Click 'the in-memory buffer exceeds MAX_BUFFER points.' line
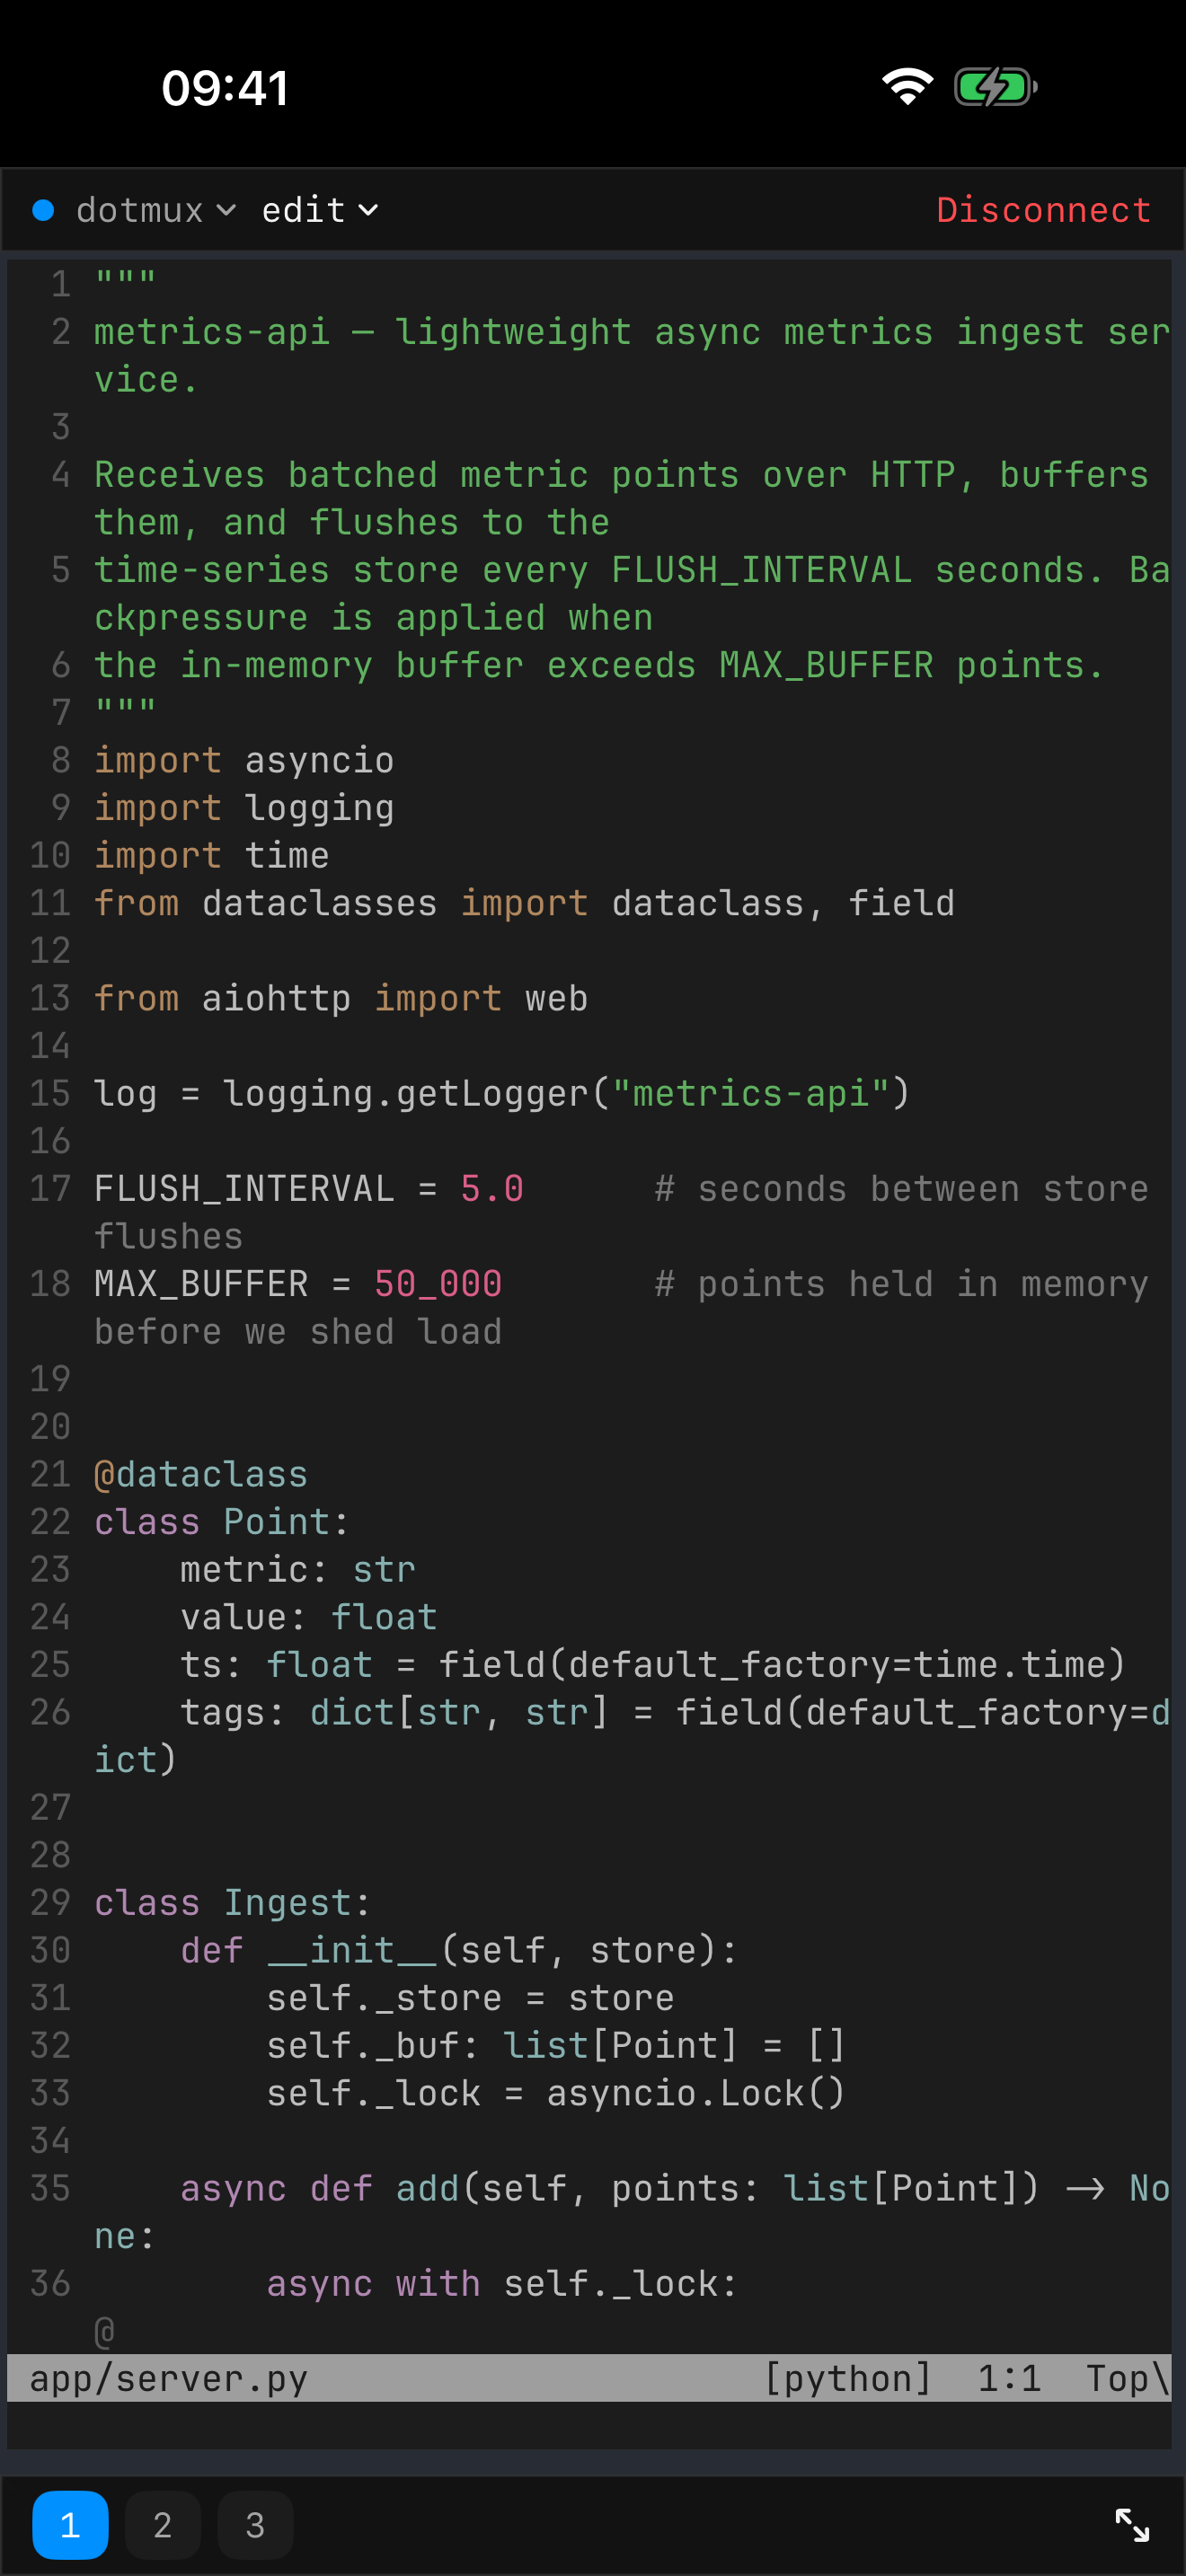 pyautogui.click(x=599, y=665)
